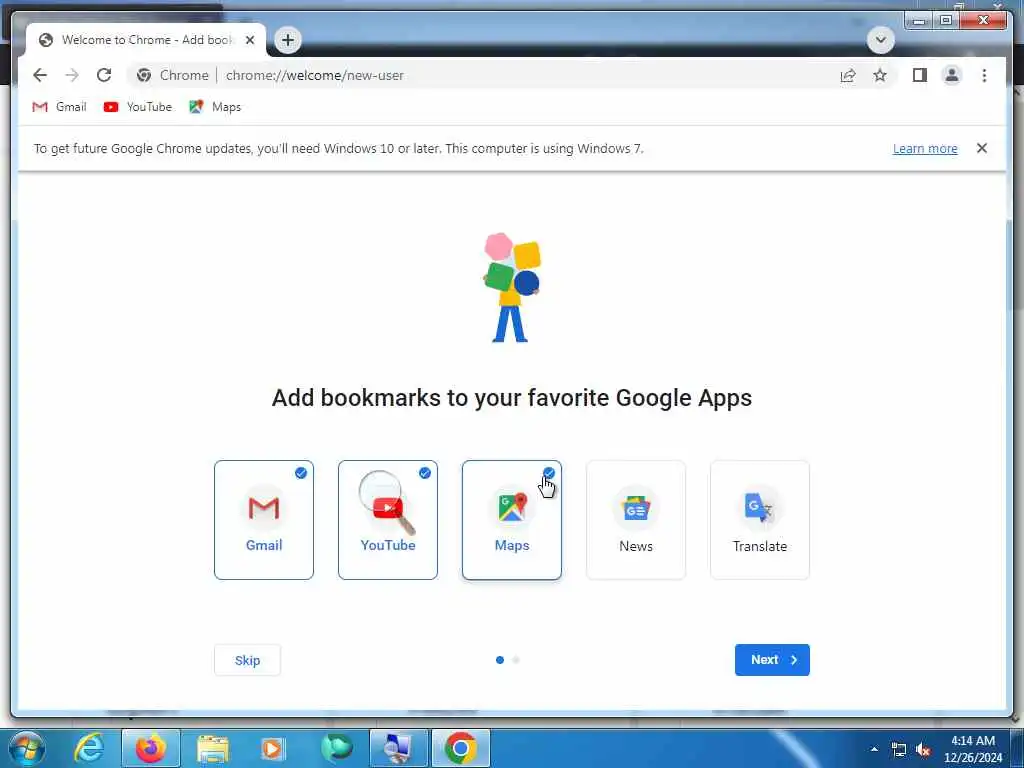
Task: Open the Maps bookmark in bookmarks bar
Action: point(215,106)
